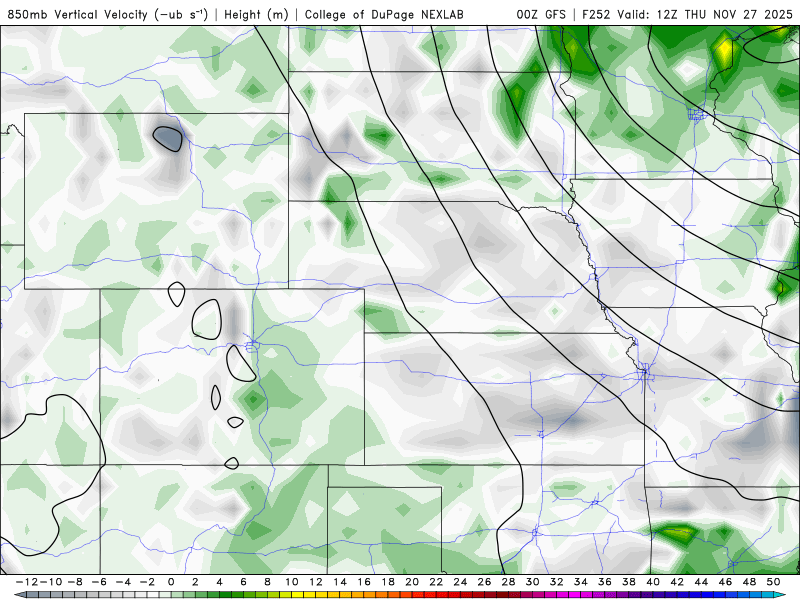Click the '14' color scale label
This screenshot has width=800, height=600.
point(340,582)
